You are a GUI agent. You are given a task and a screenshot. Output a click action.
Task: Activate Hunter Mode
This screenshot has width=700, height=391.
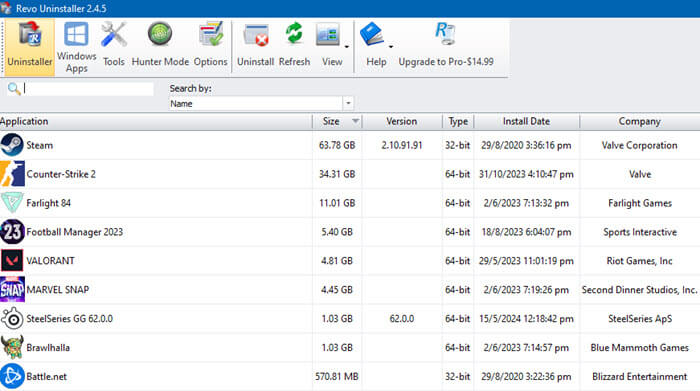pos(160,46)
